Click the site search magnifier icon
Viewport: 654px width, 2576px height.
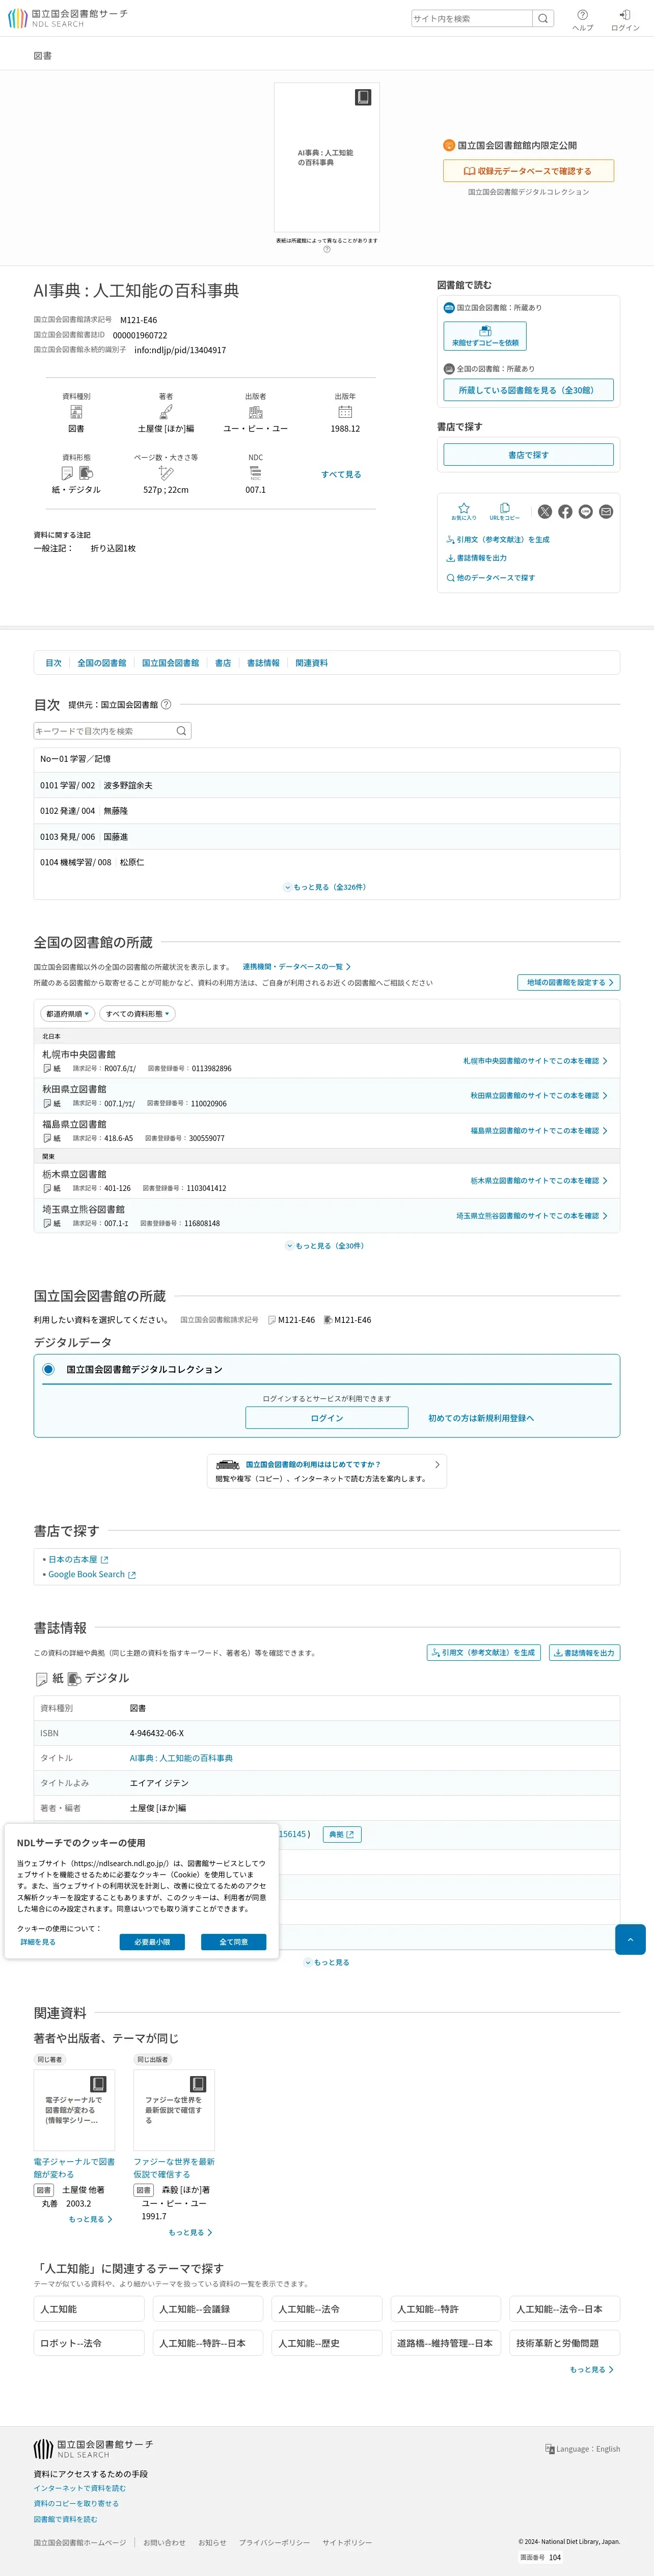(543, 18)
